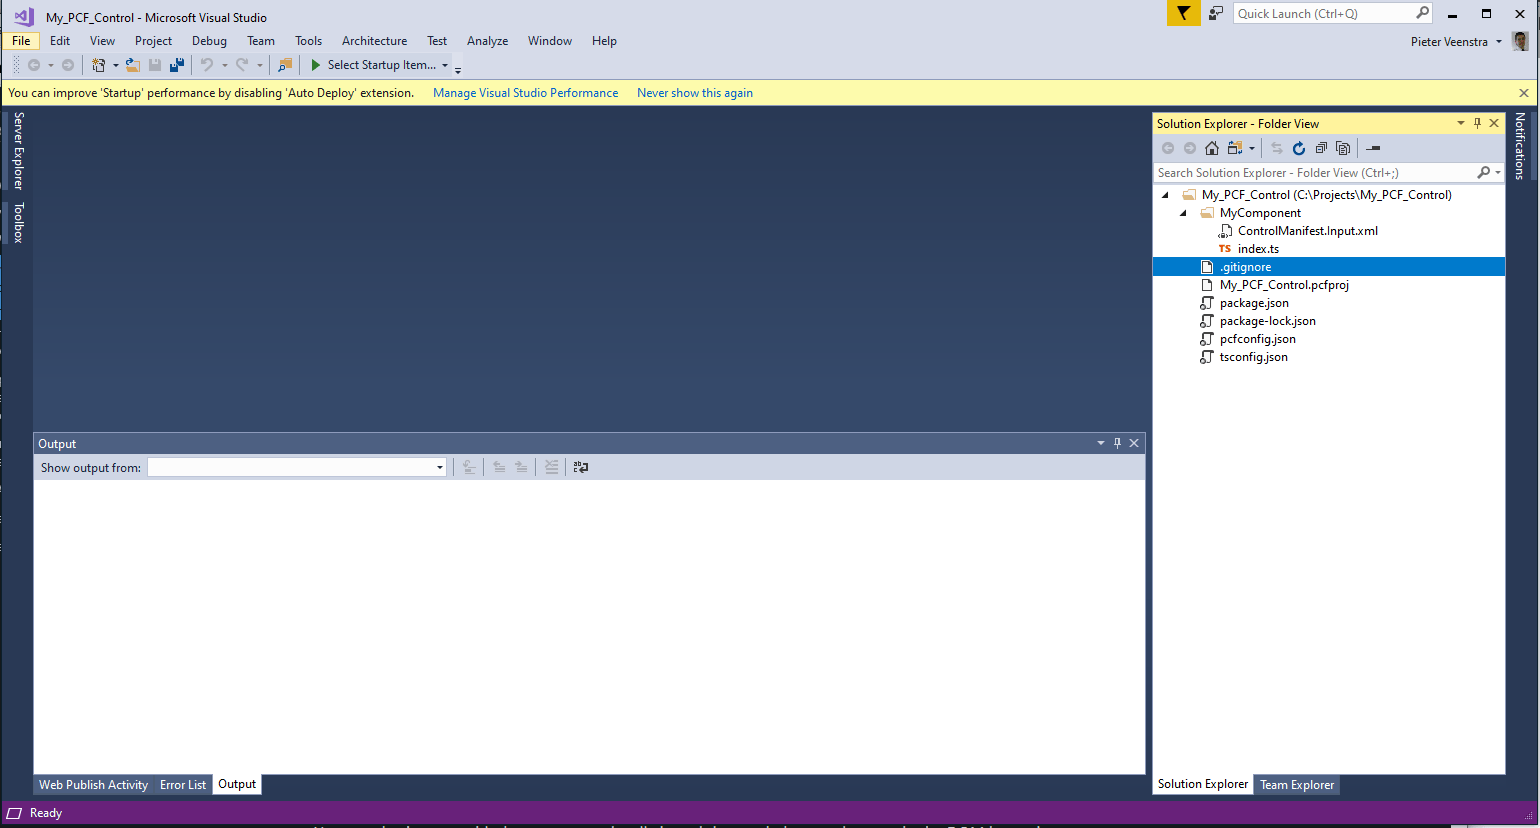Open the Undo history dropdown arrow
The height and width of the screenshot is (828, 1540).
[x=224, y=65]
